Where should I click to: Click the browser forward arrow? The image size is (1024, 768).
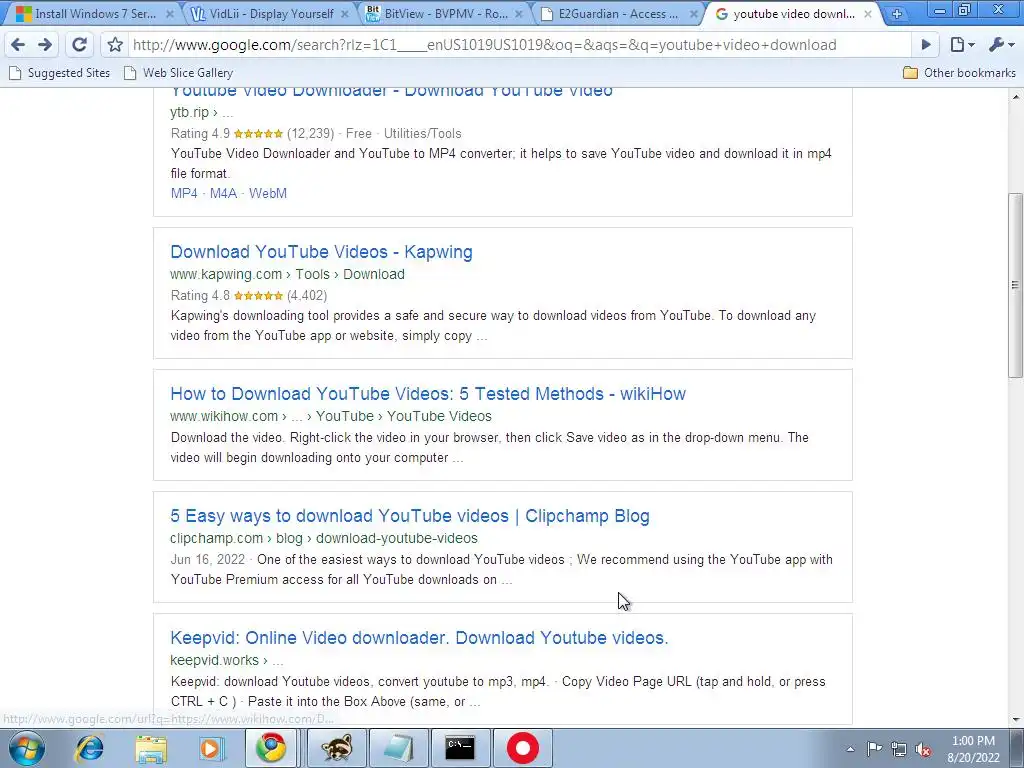[45, 44]
